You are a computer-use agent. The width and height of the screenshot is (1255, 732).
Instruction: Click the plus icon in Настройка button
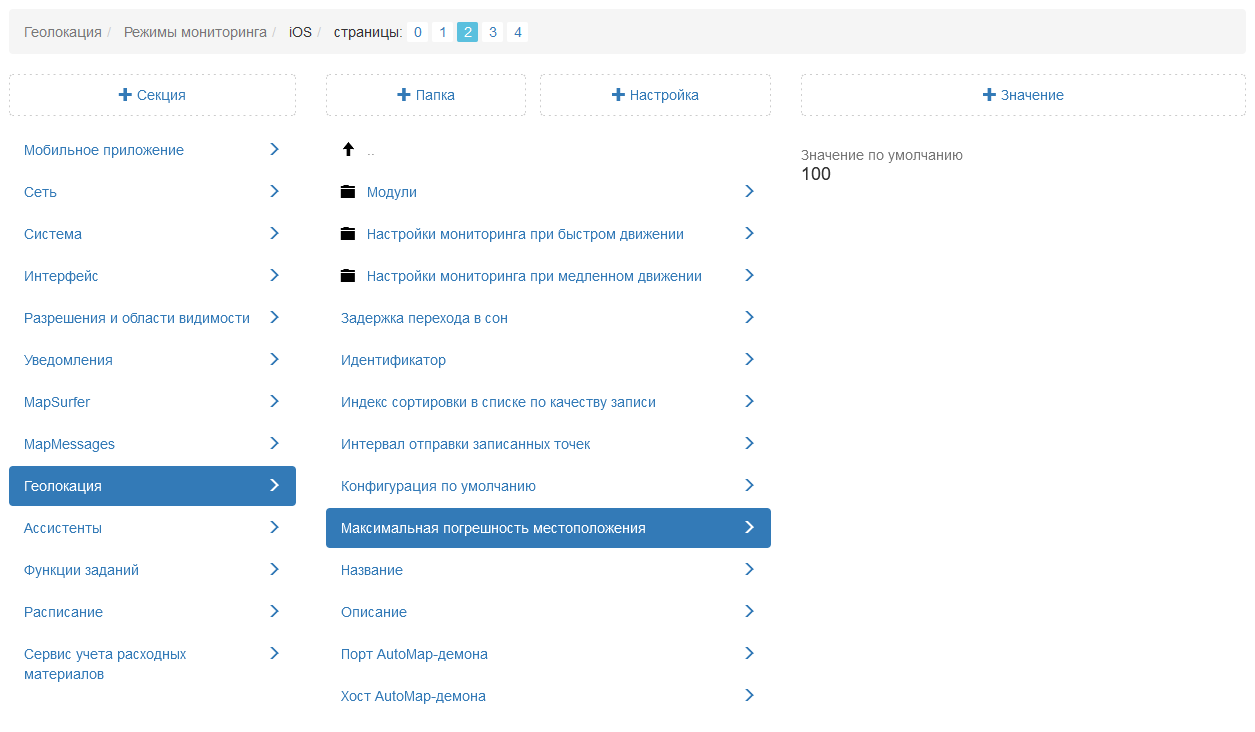(x=618, y=95)
